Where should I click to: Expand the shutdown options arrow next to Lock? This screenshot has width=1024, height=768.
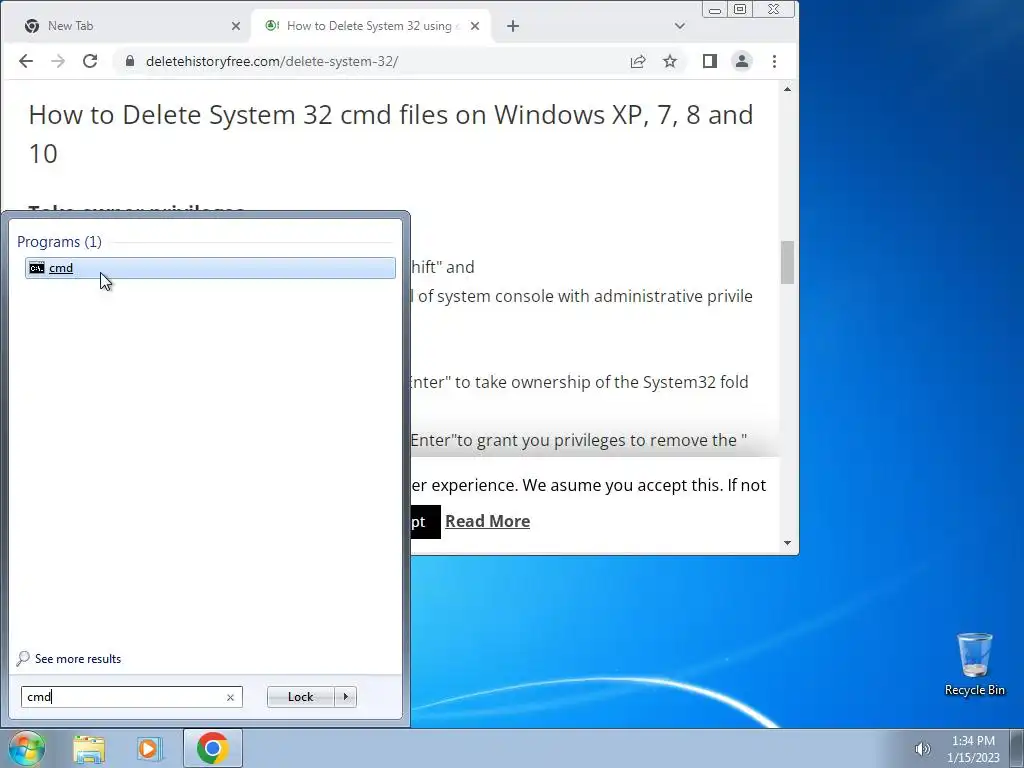pos(345,697)
